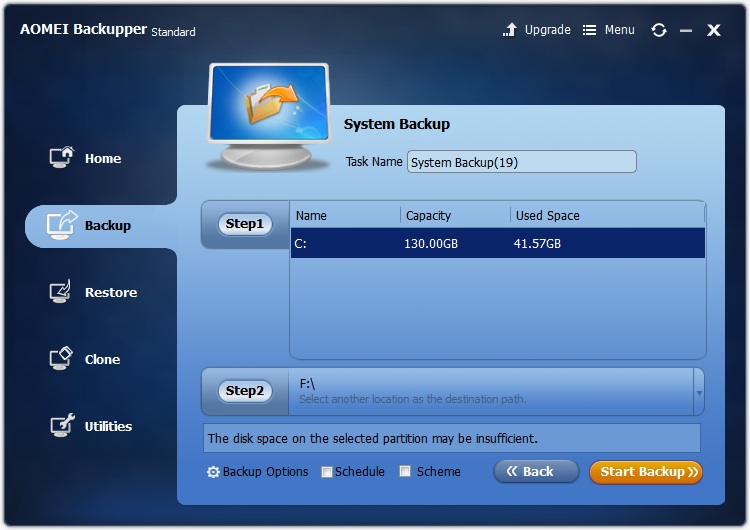The width and height of the screenshot is (750, 530).
Task: Click the Home sidebar icon
Action: coord(62,158)
